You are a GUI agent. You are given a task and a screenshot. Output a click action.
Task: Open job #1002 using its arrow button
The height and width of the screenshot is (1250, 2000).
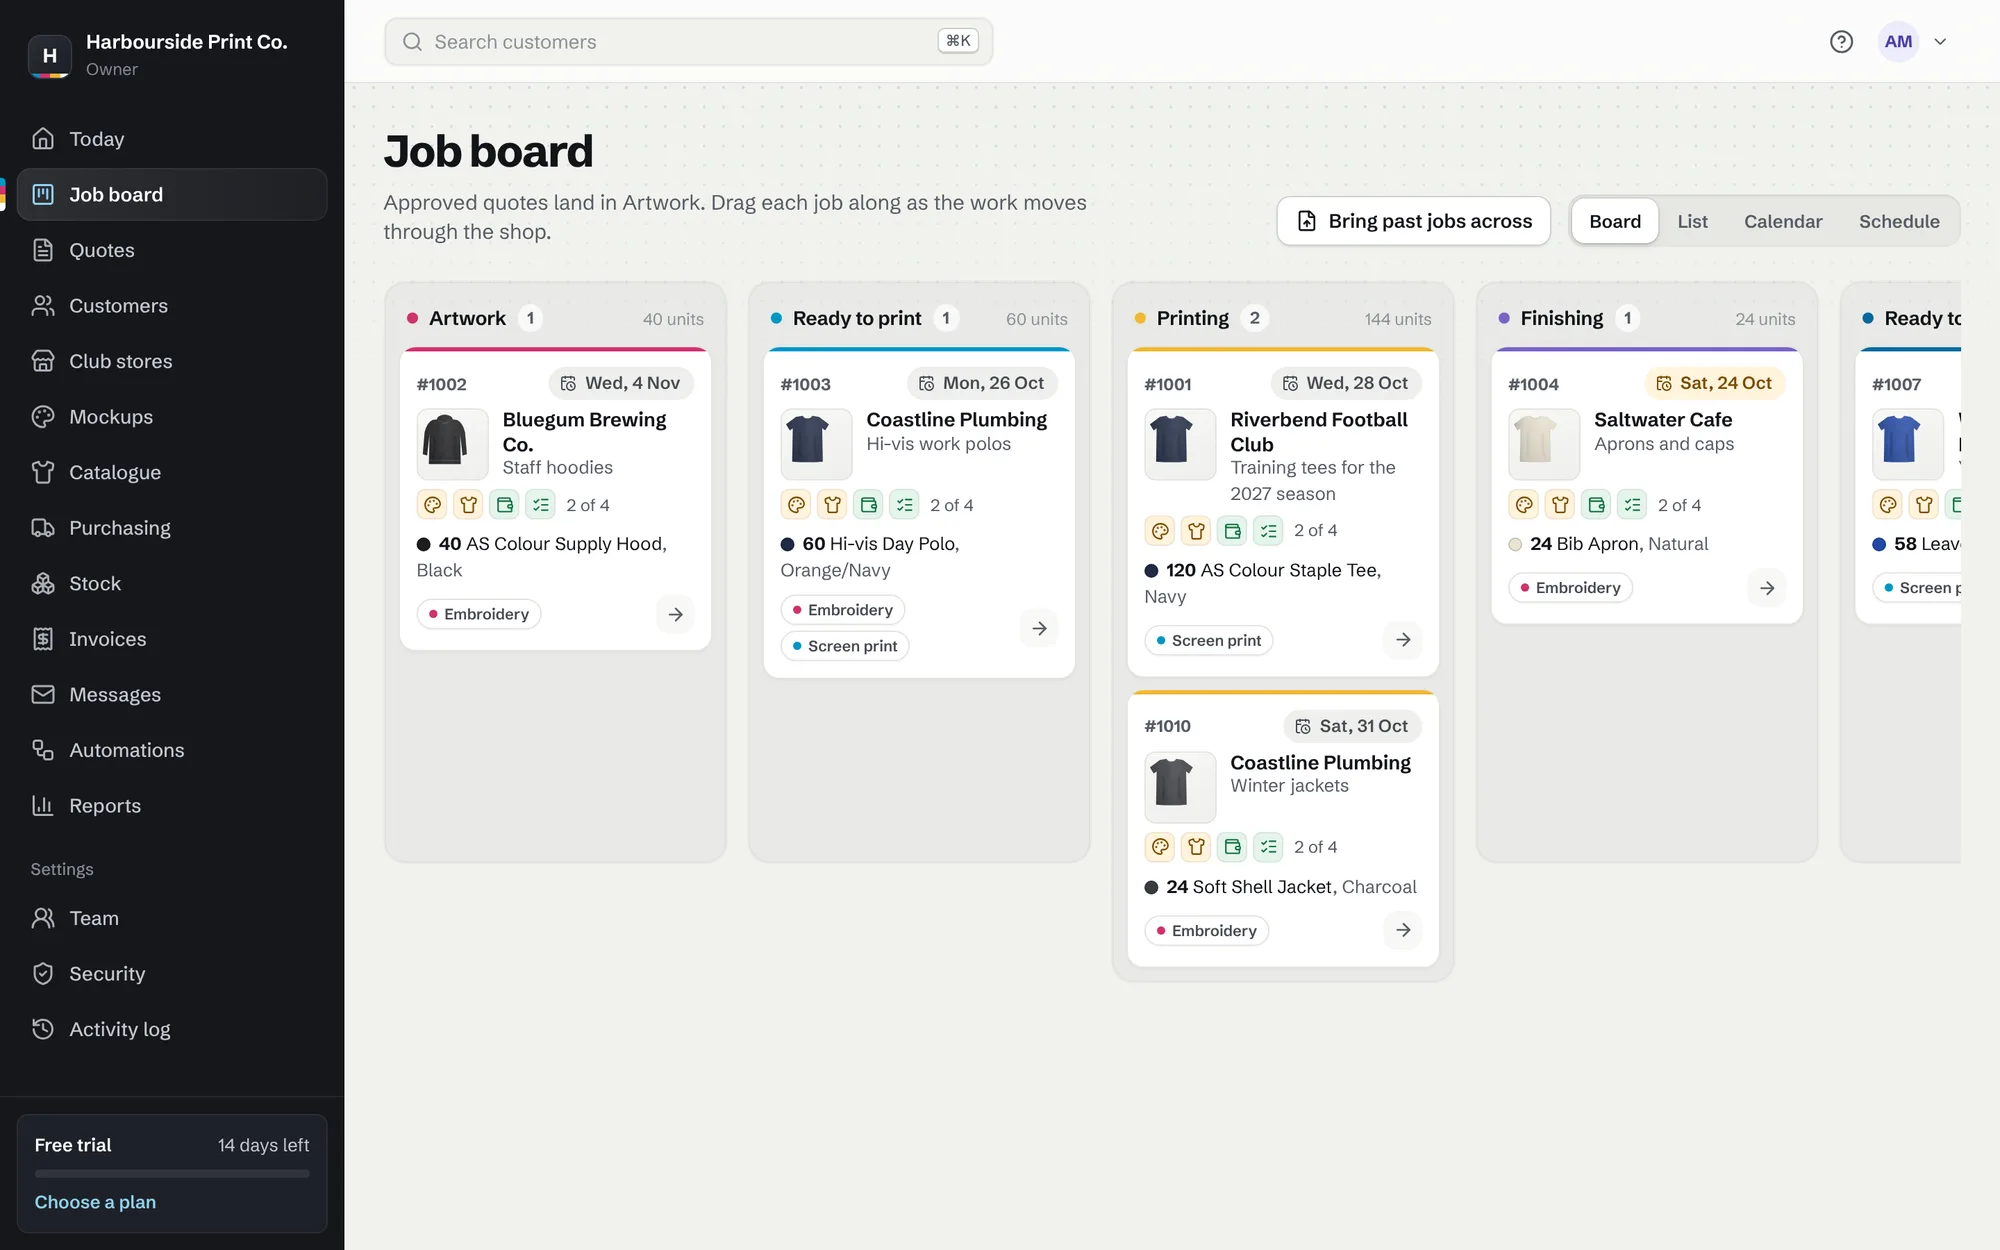(x=675, y=614)
